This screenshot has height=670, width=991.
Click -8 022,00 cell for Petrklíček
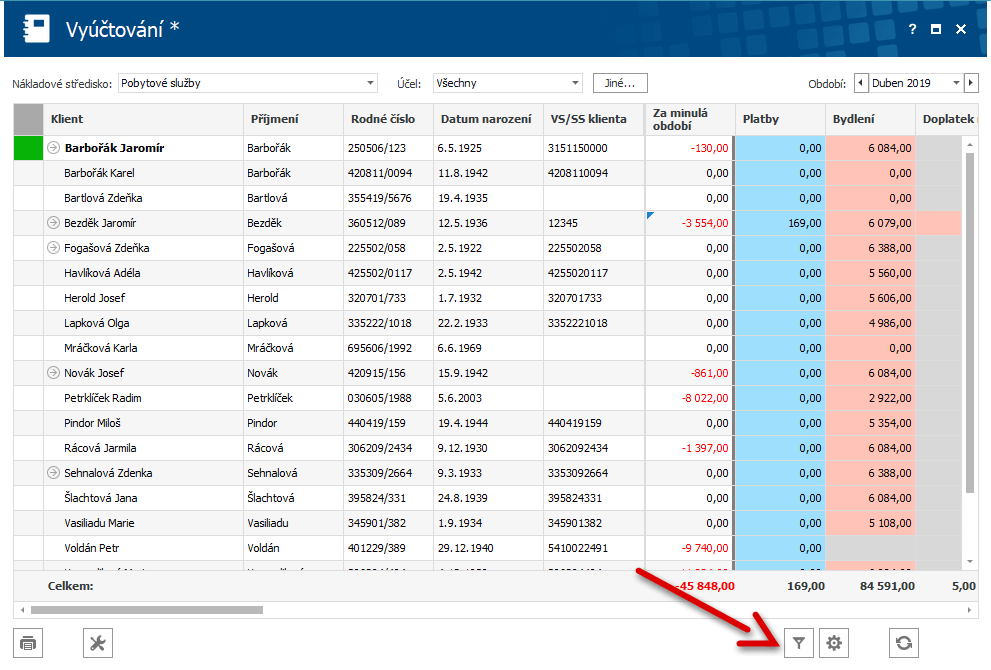click(690, 398)
